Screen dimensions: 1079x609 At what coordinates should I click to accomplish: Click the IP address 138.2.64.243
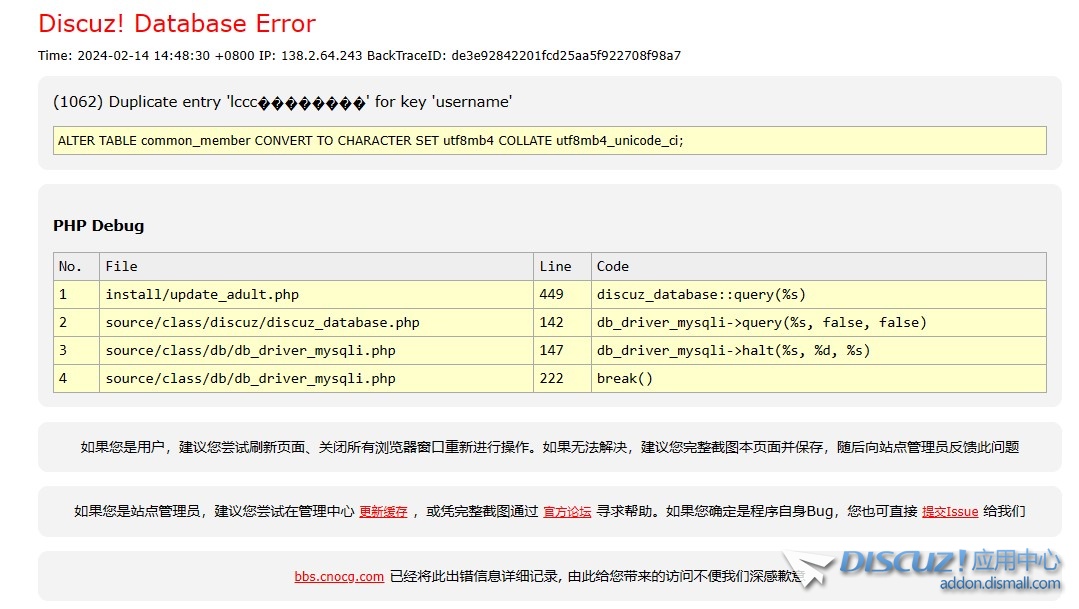click(x=321, y=56)
